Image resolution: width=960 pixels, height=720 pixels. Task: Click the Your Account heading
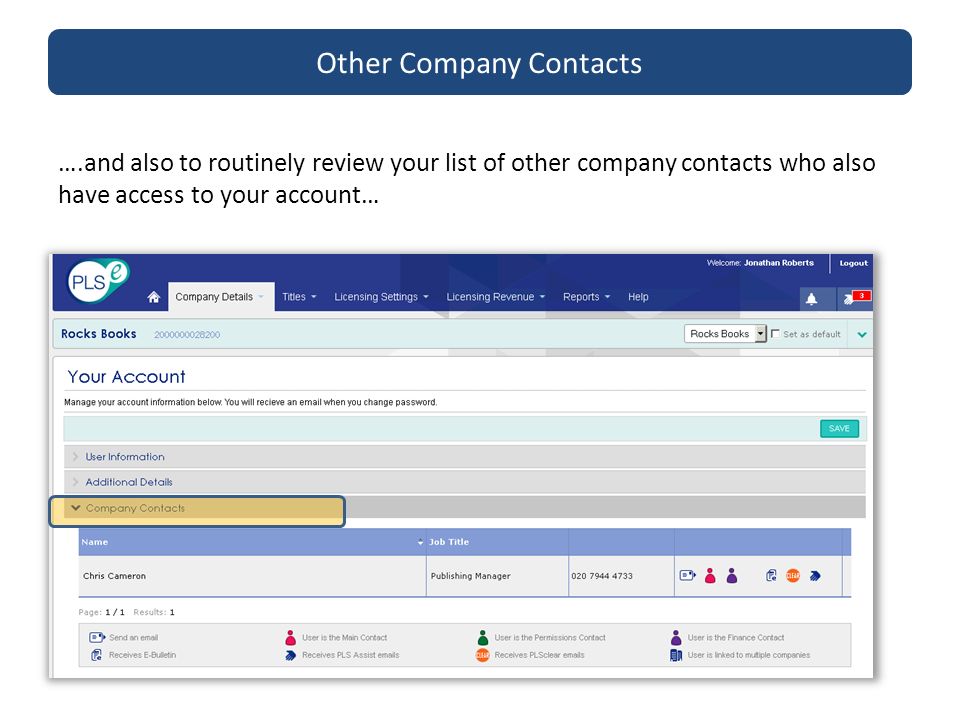point(126,377)
